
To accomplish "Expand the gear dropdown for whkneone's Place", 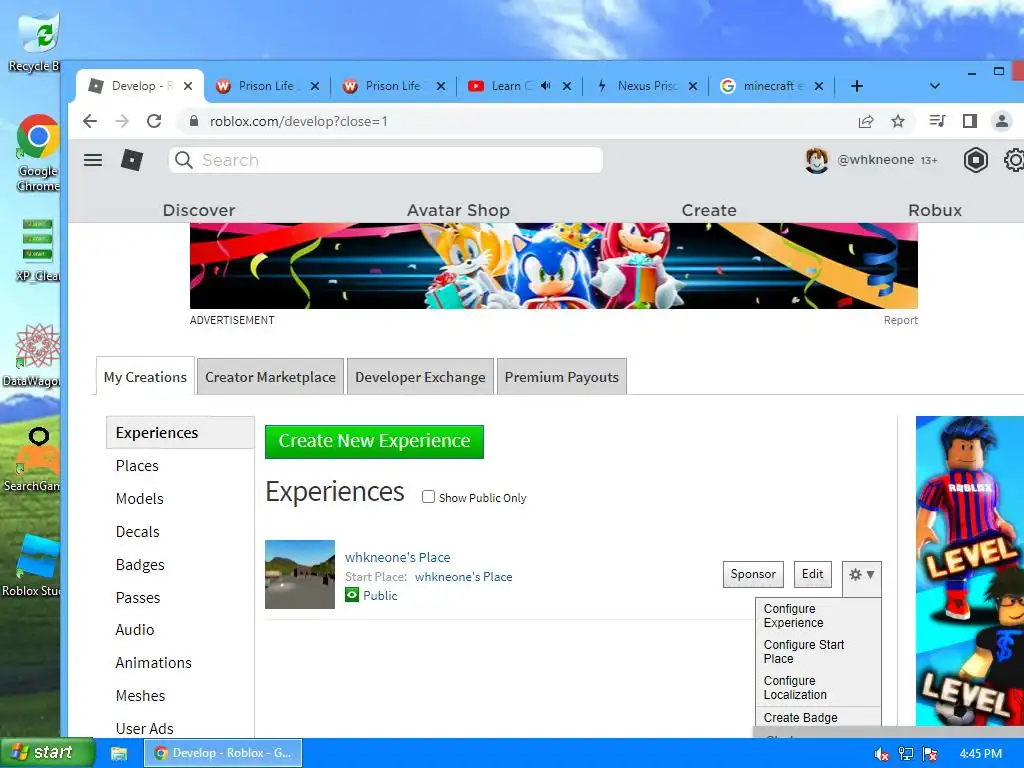I will point(861,575).
